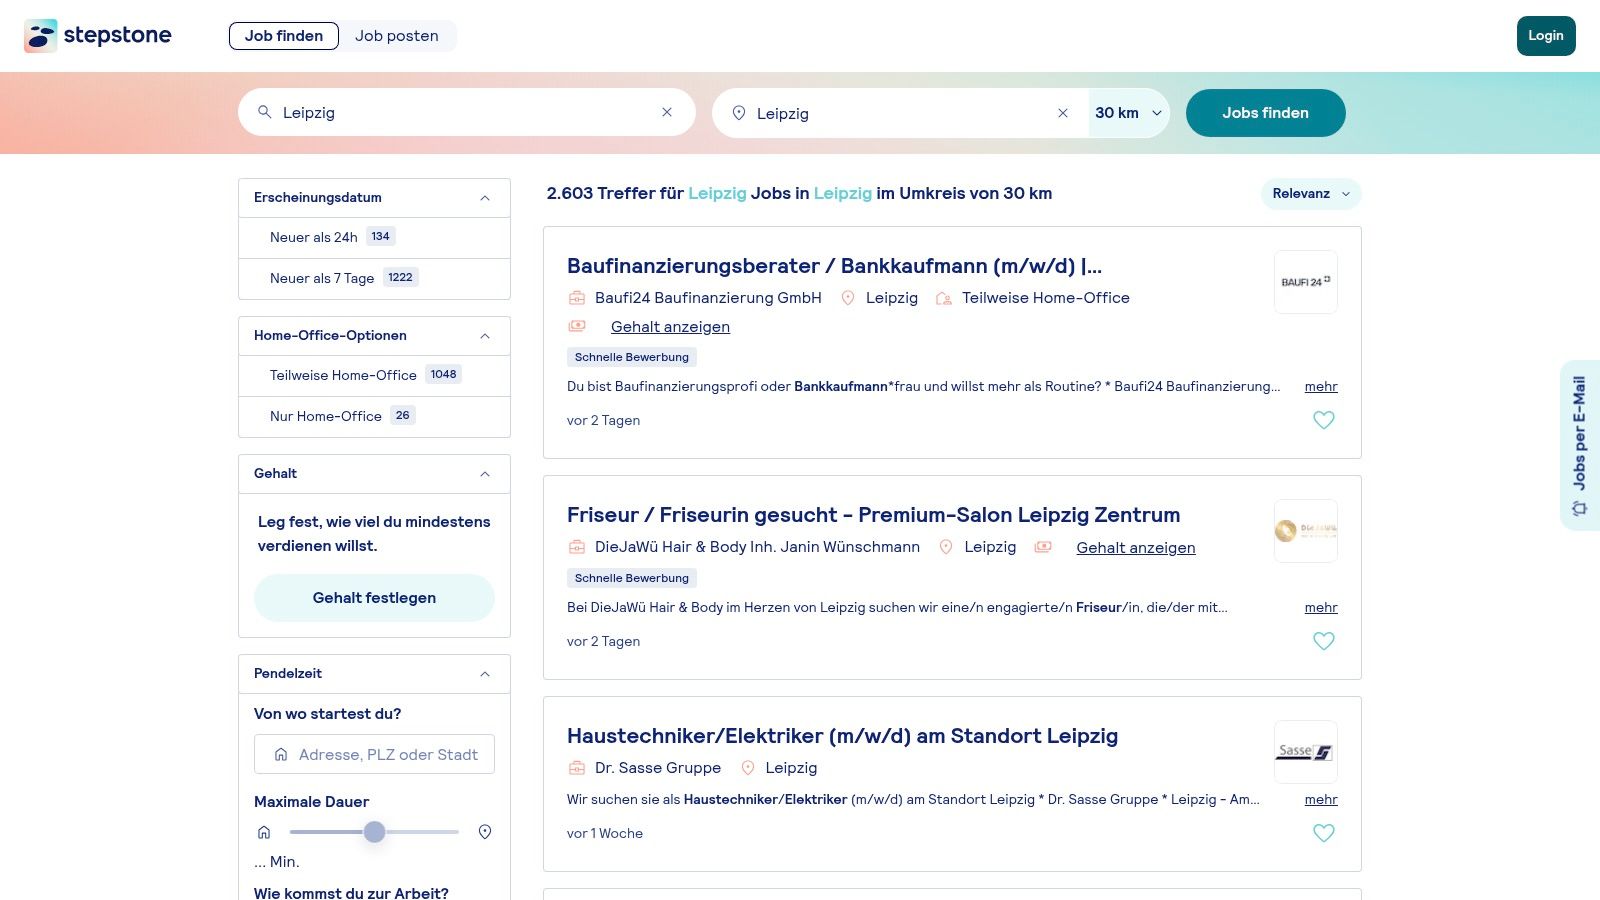Open the Jobs per E-Mail side tab
This screenshot has height=900, width=1600.
pos(1580,445)
